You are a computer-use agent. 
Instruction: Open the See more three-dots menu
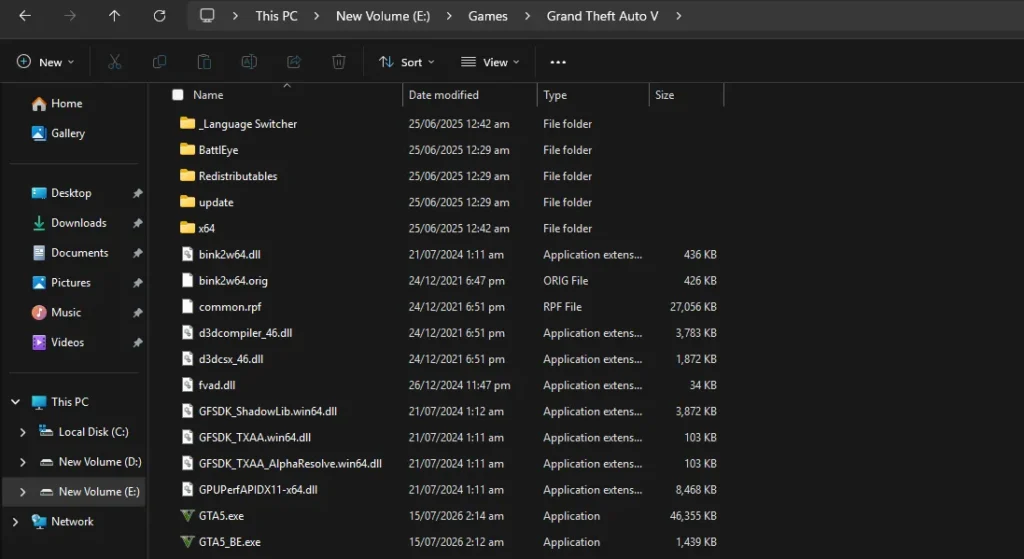(x=558, y=62)
